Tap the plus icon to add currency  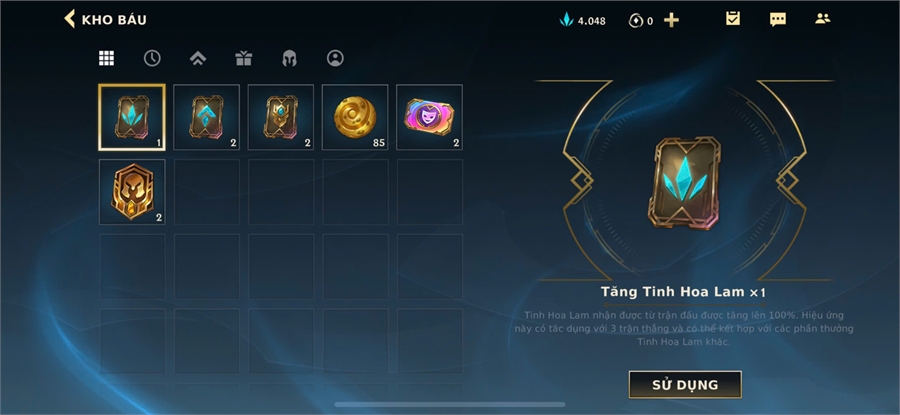pyautogui.click(x=671, y=21)
